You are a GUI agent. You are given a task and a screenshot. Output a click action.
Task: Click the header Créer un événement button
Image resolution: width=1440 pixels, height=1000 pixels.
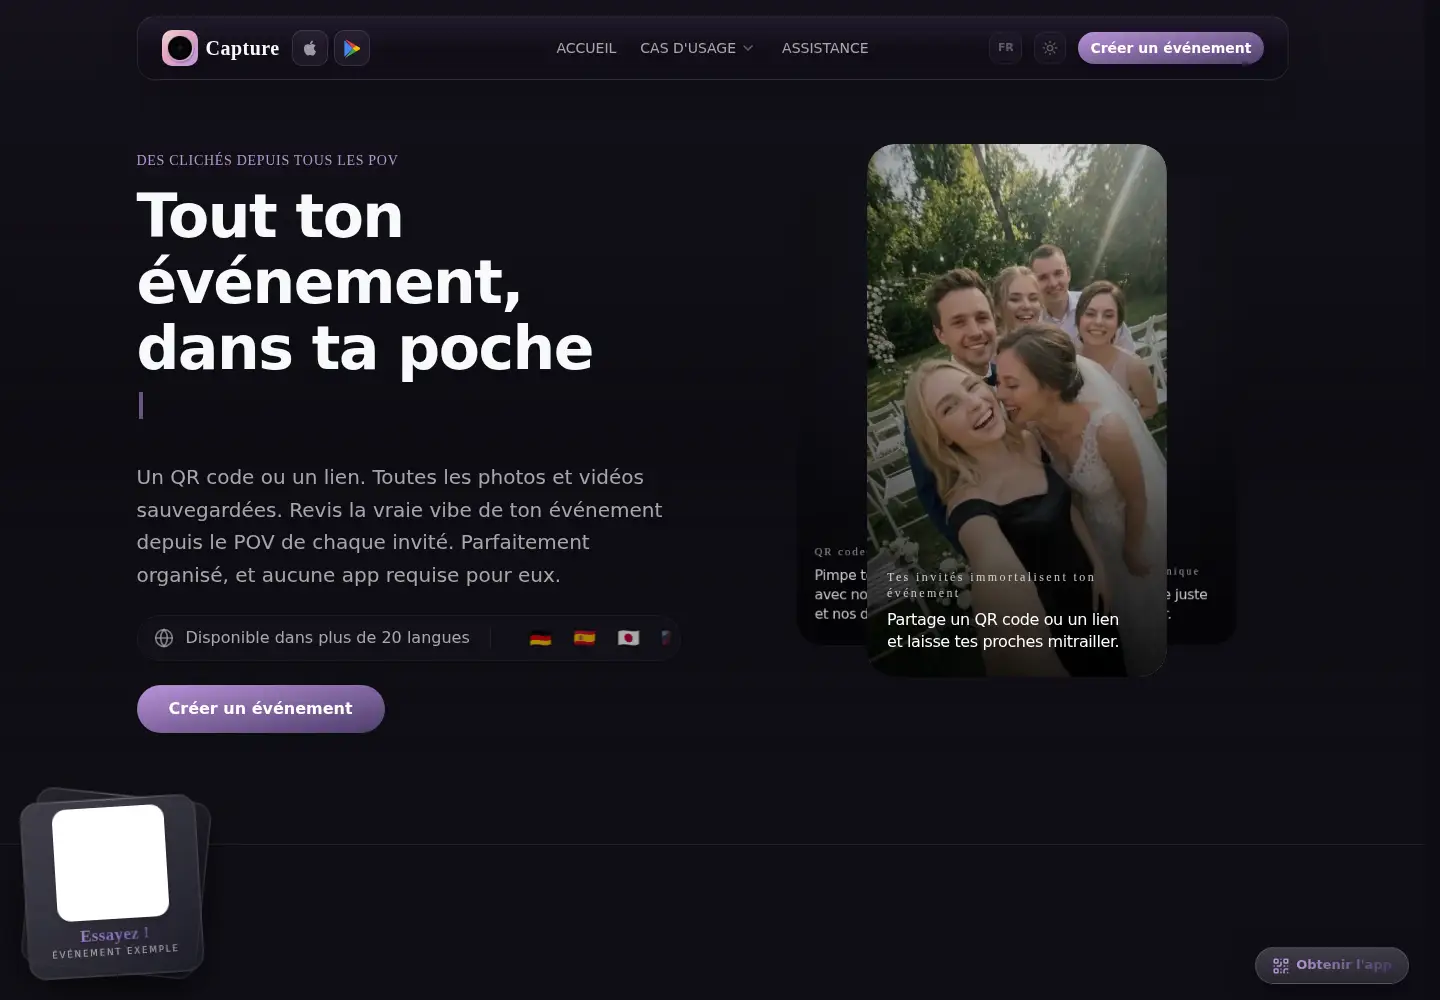point(1170,48)
